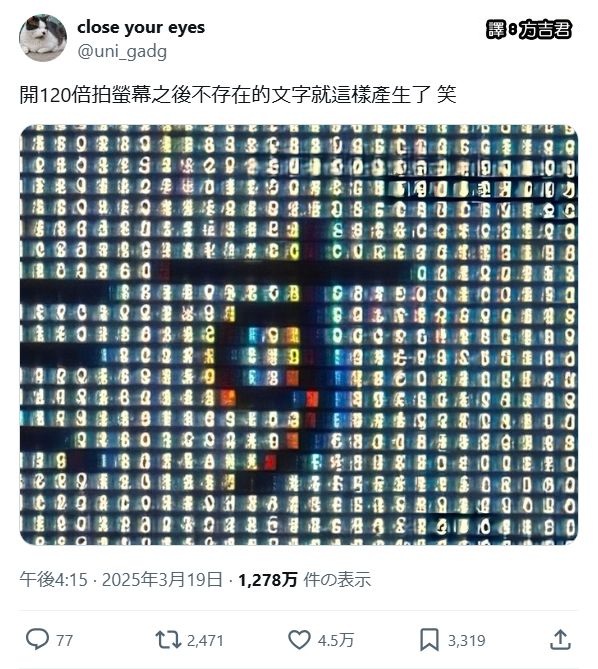Click the retweet count 2,471
598x669 pixels.
coord(205,640)
